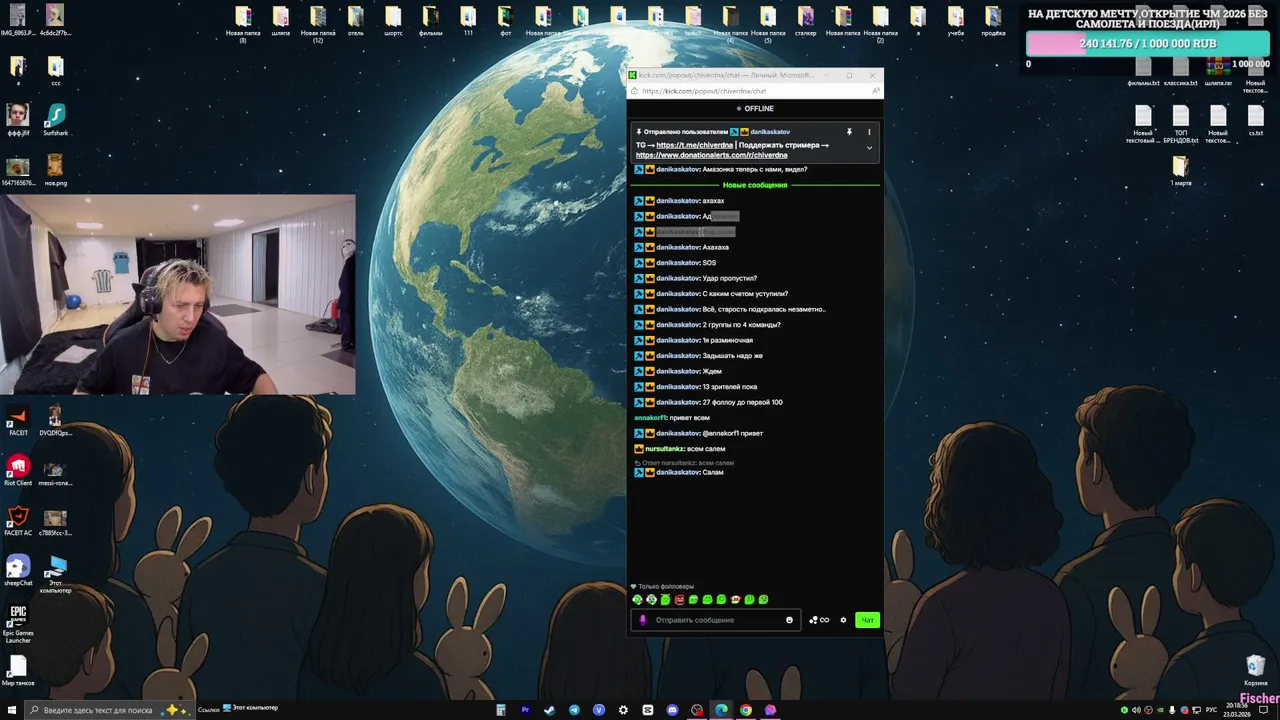Open chat settings gear icon

click(843, 620)
